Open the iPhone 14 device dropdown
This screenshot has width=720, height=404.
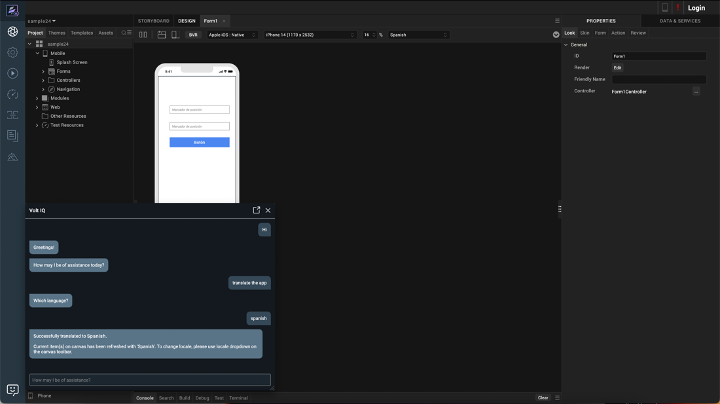click(x=310, y=35)
